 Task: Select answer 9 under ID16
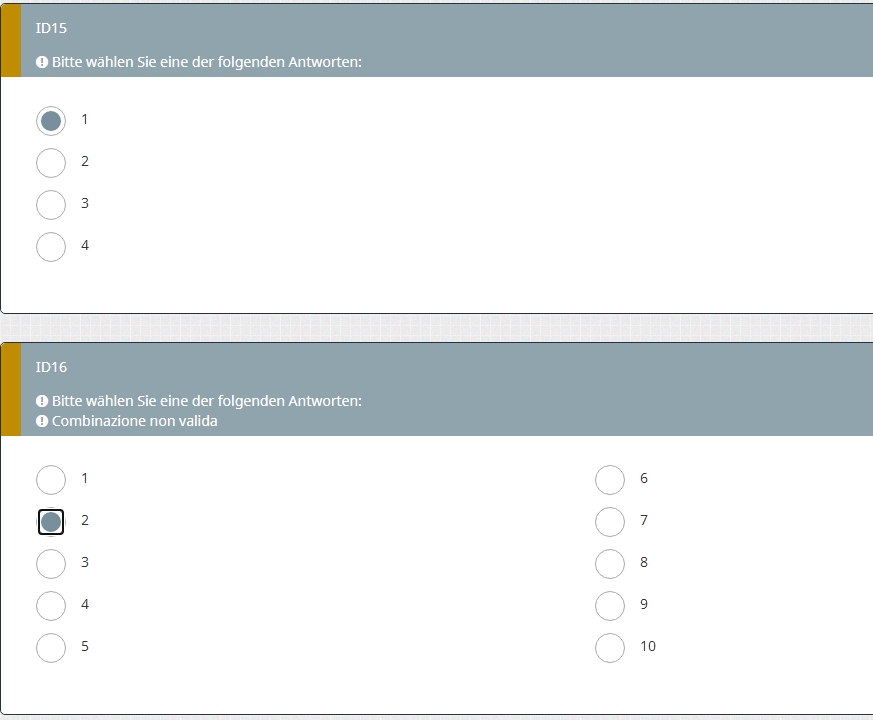pyautogui.click(x=610, y=605)
